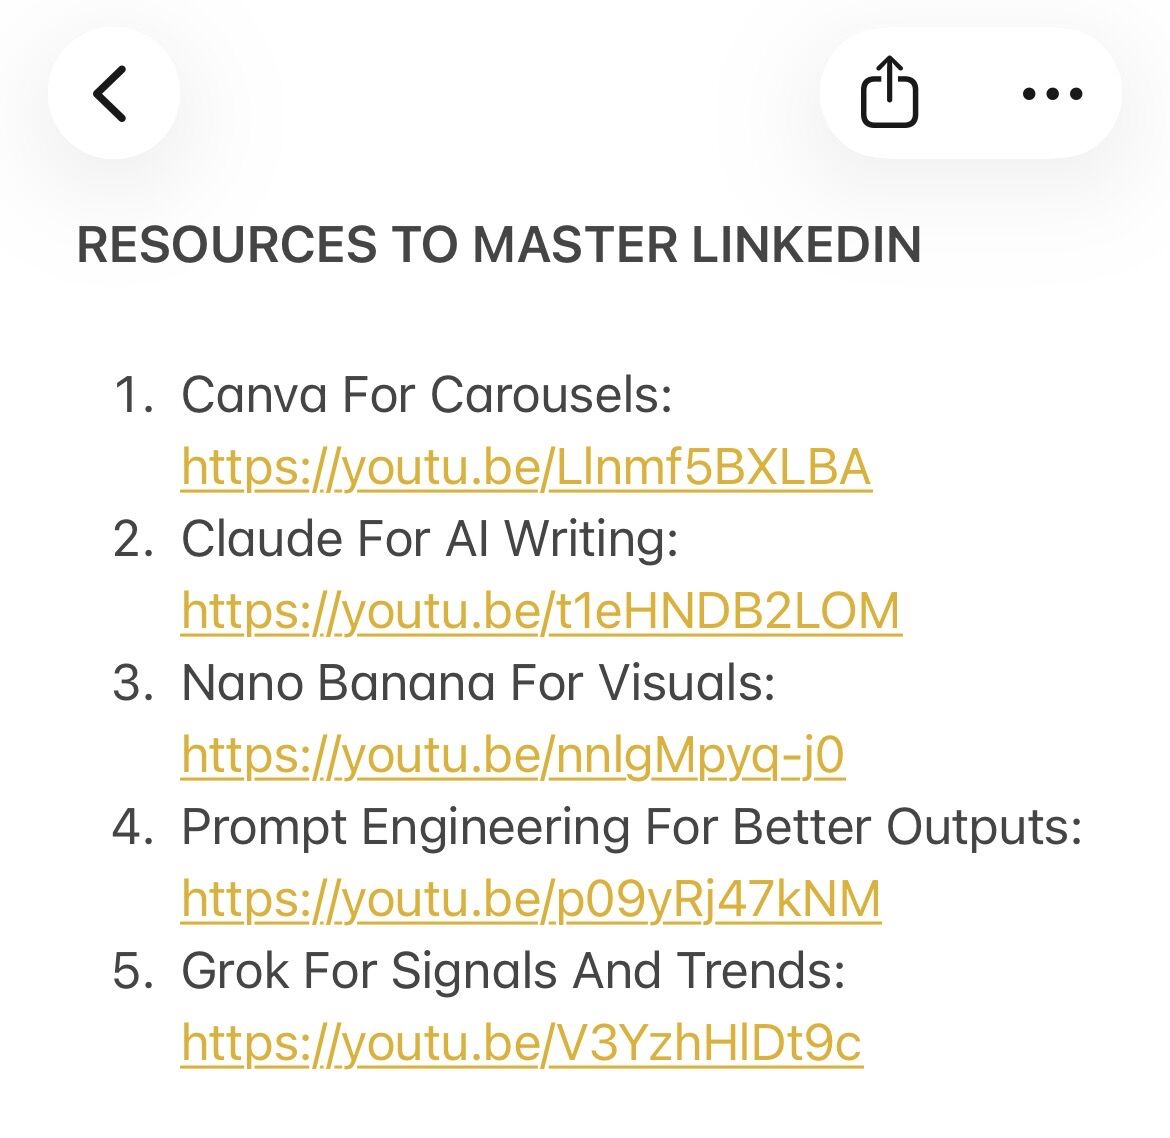Select the "Grok For Signals And Trends:" line
This screenshot has width=1170, height=1138.
[513, 971]
